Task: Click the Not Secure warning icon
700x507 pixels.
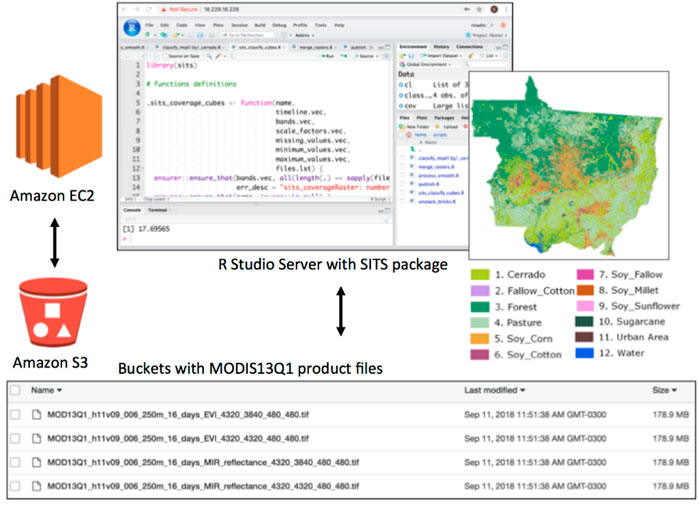Action: (164, 9)
